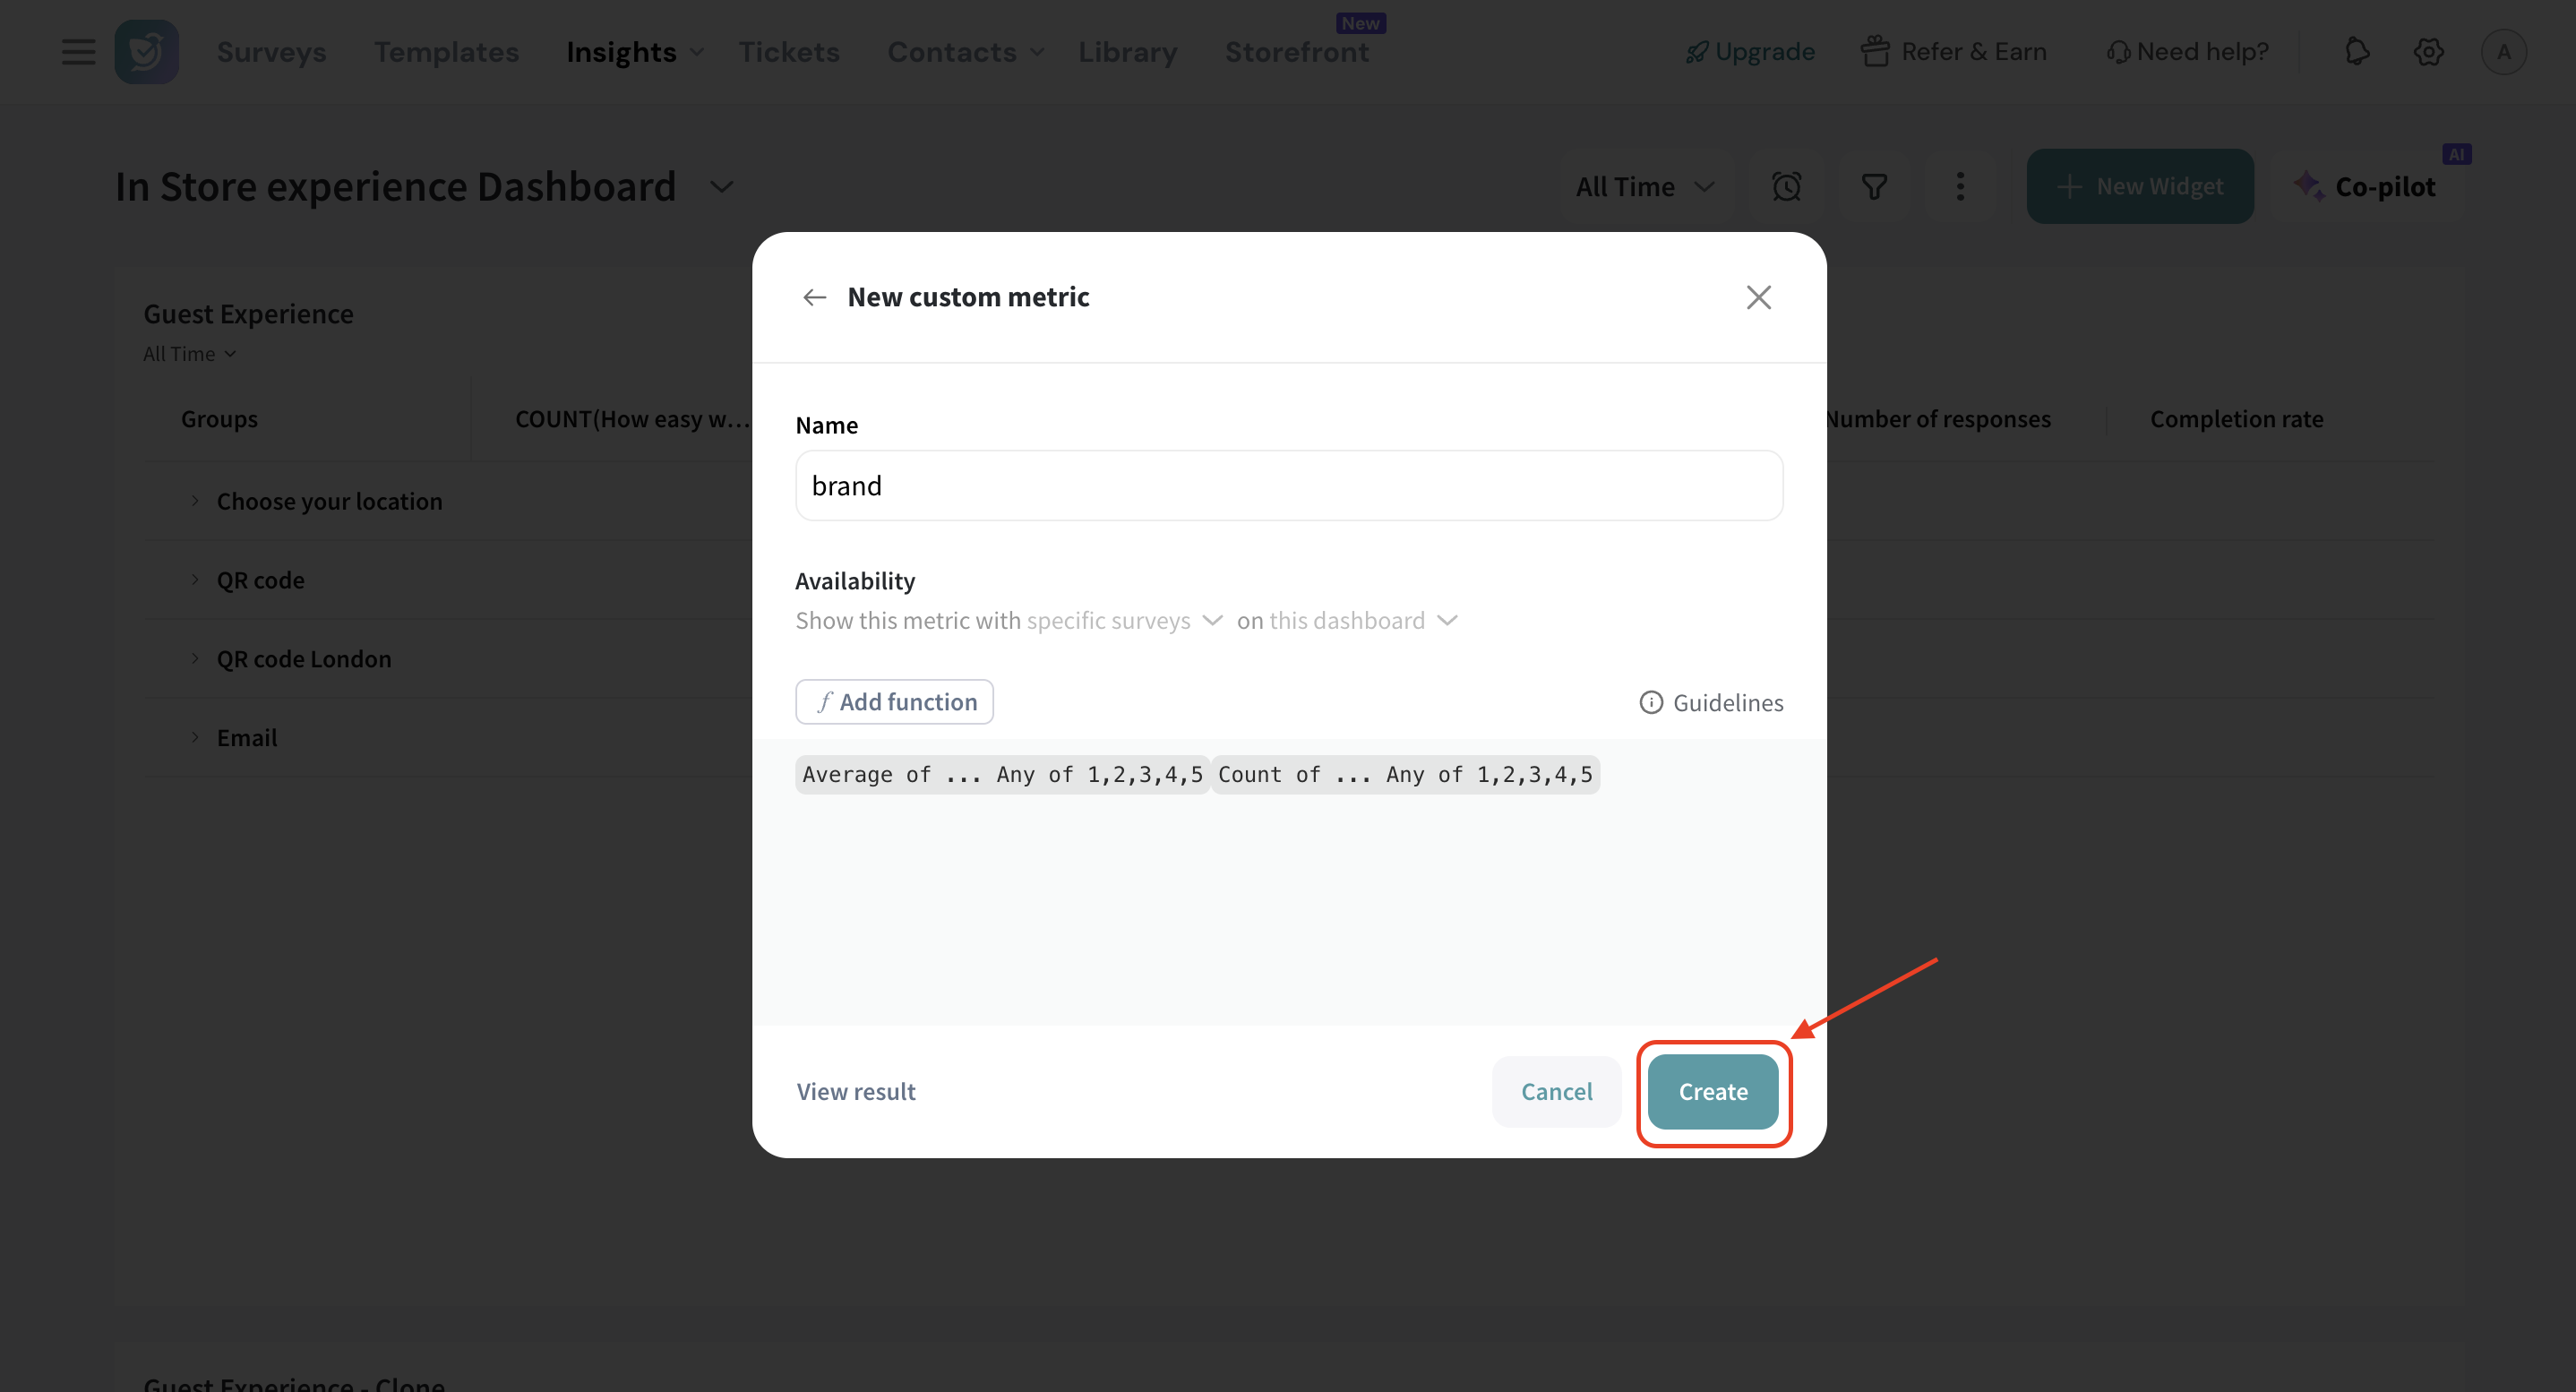
Task: Open the user avatar profile menu
Action: 2503,51
